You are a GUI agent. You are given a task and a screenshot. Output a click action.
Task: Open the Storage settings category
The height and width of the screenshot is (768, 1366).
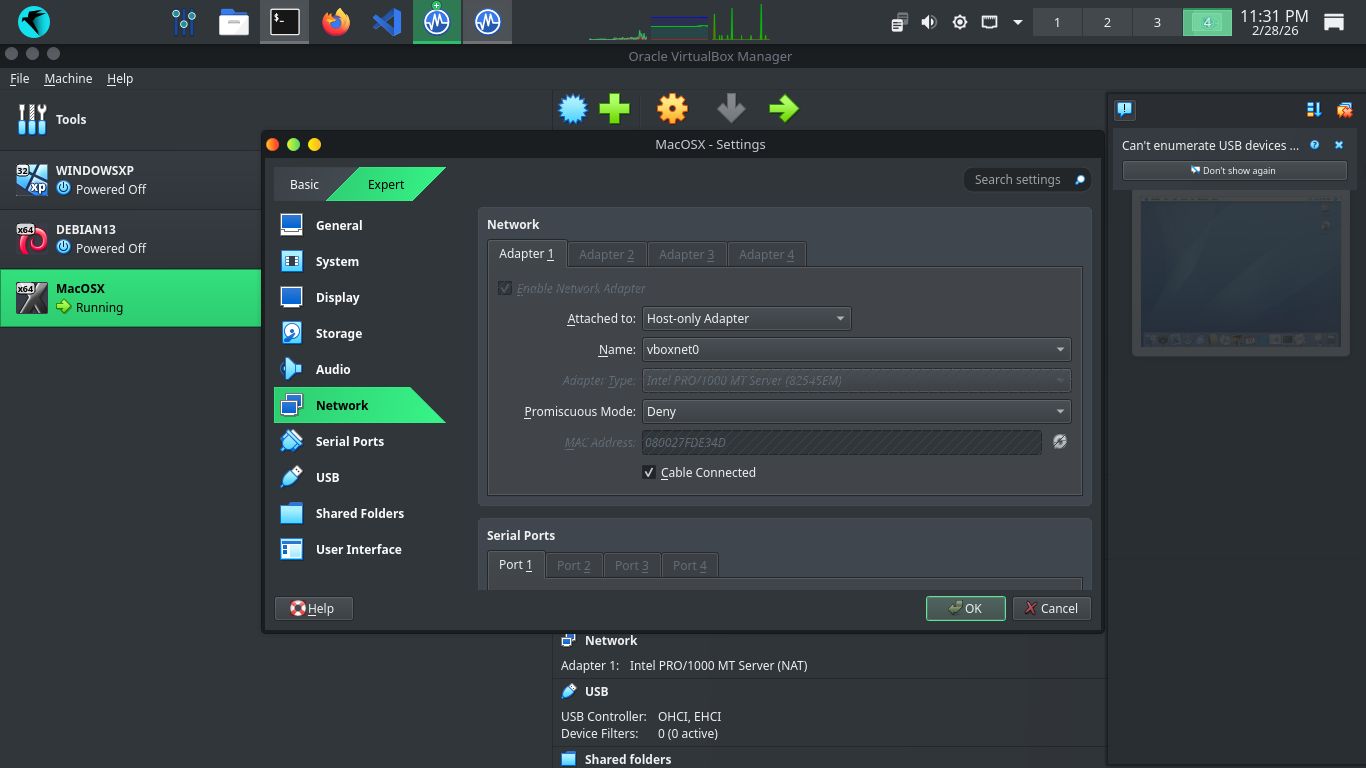coord(339,333)
